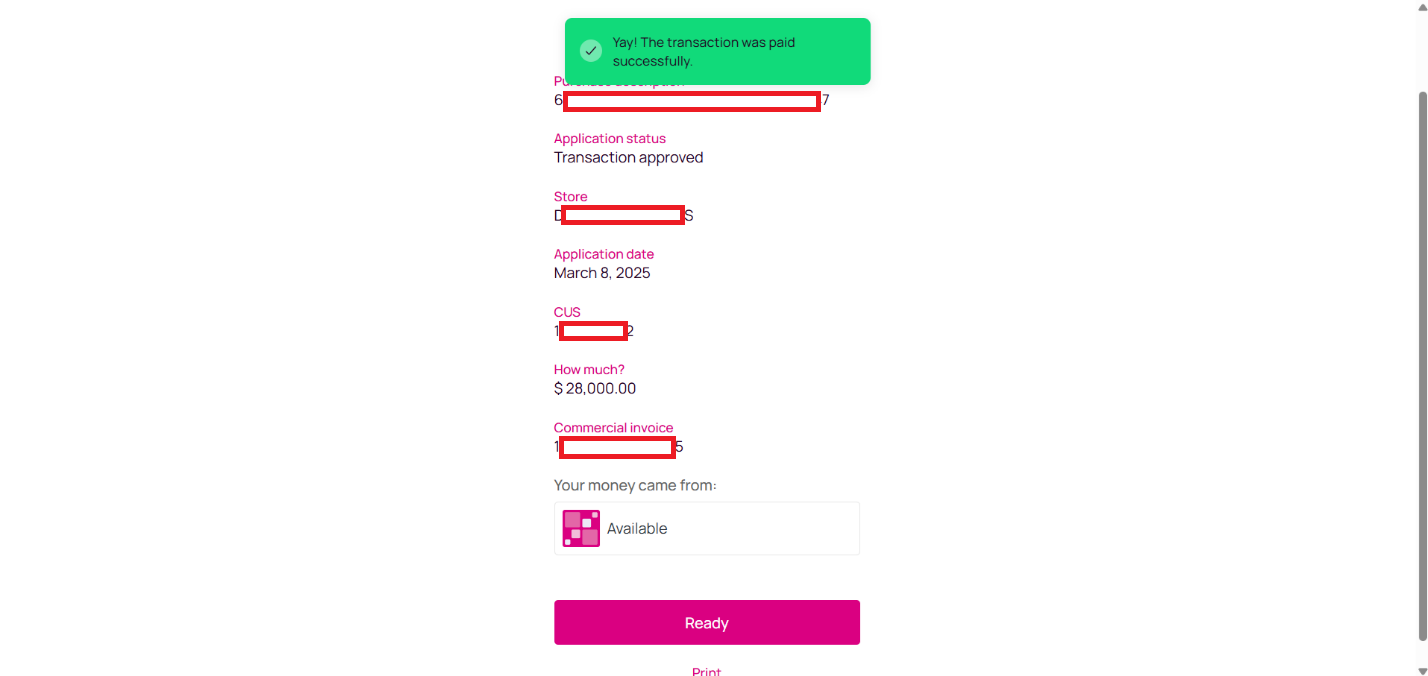Click the March 8, 2025 date value
Viewport: 1428px width, 676px height.
click(x=602, y=273)
